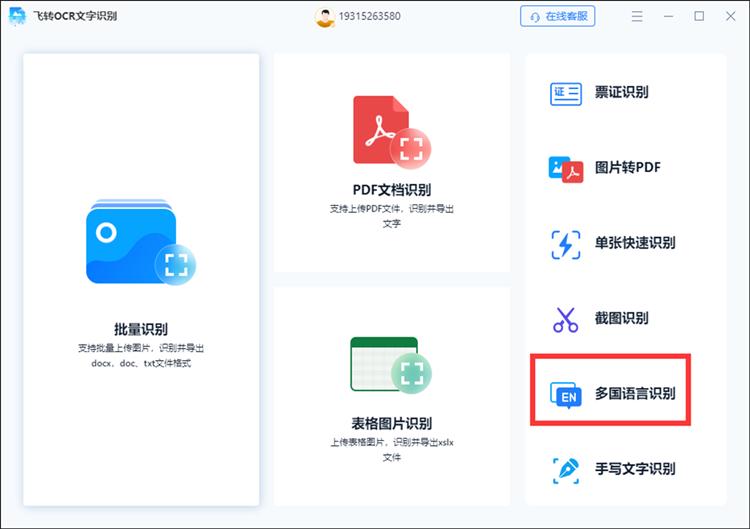Open the hamburger menu icon
The image size is (750, 529).
pyautogui.click(x=637, y=16)
